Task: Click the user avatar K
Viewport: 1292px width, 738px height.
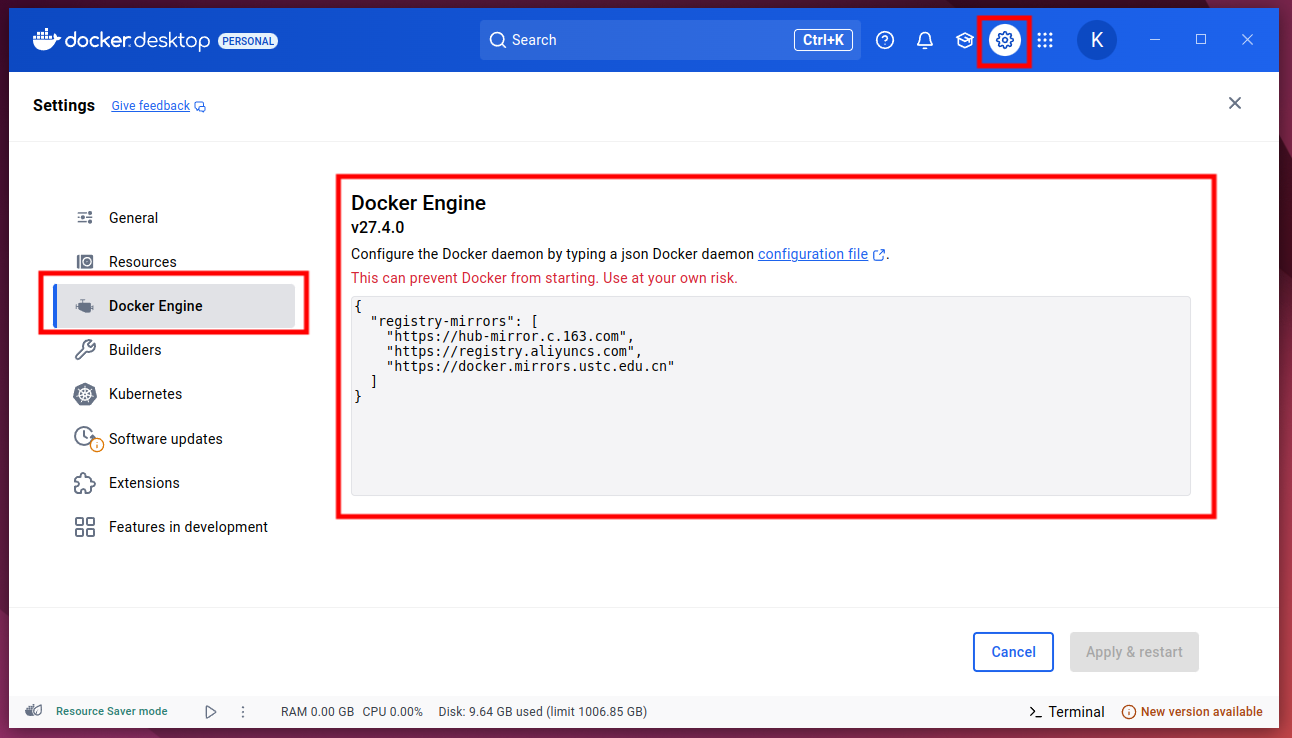Action: [1096, 40]
